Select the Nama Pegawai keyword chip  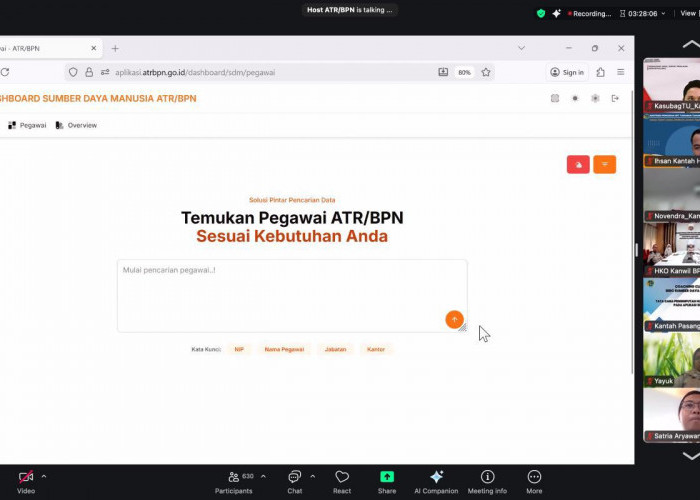[284, 349]
